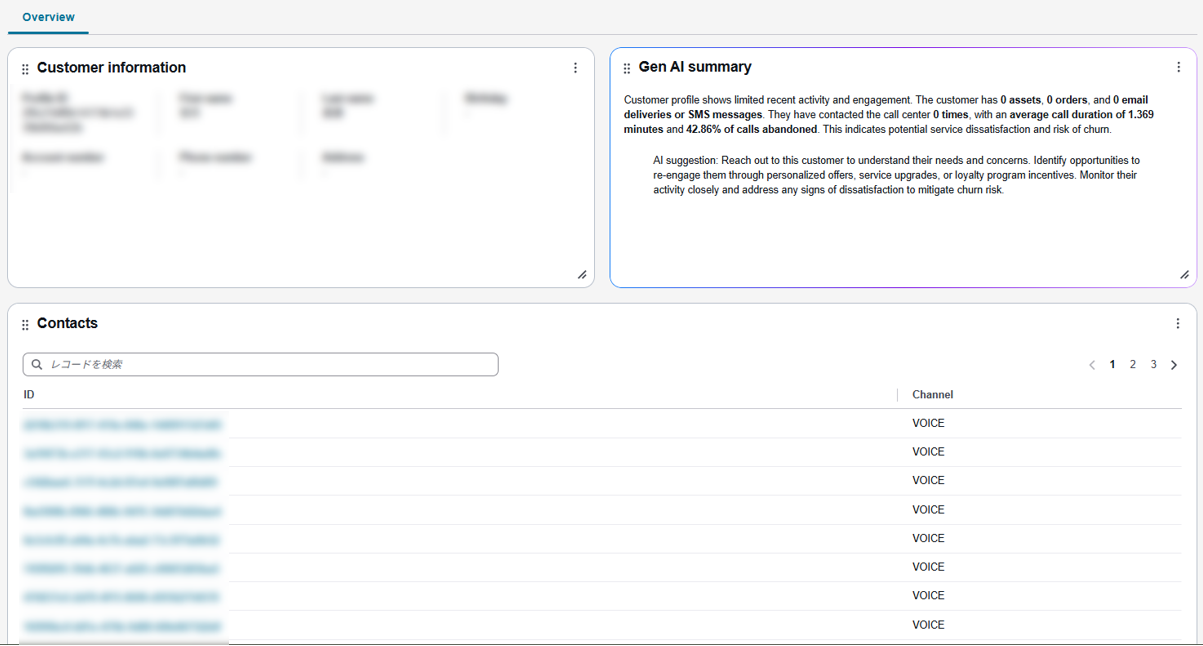Select the Overview tab

48,17
